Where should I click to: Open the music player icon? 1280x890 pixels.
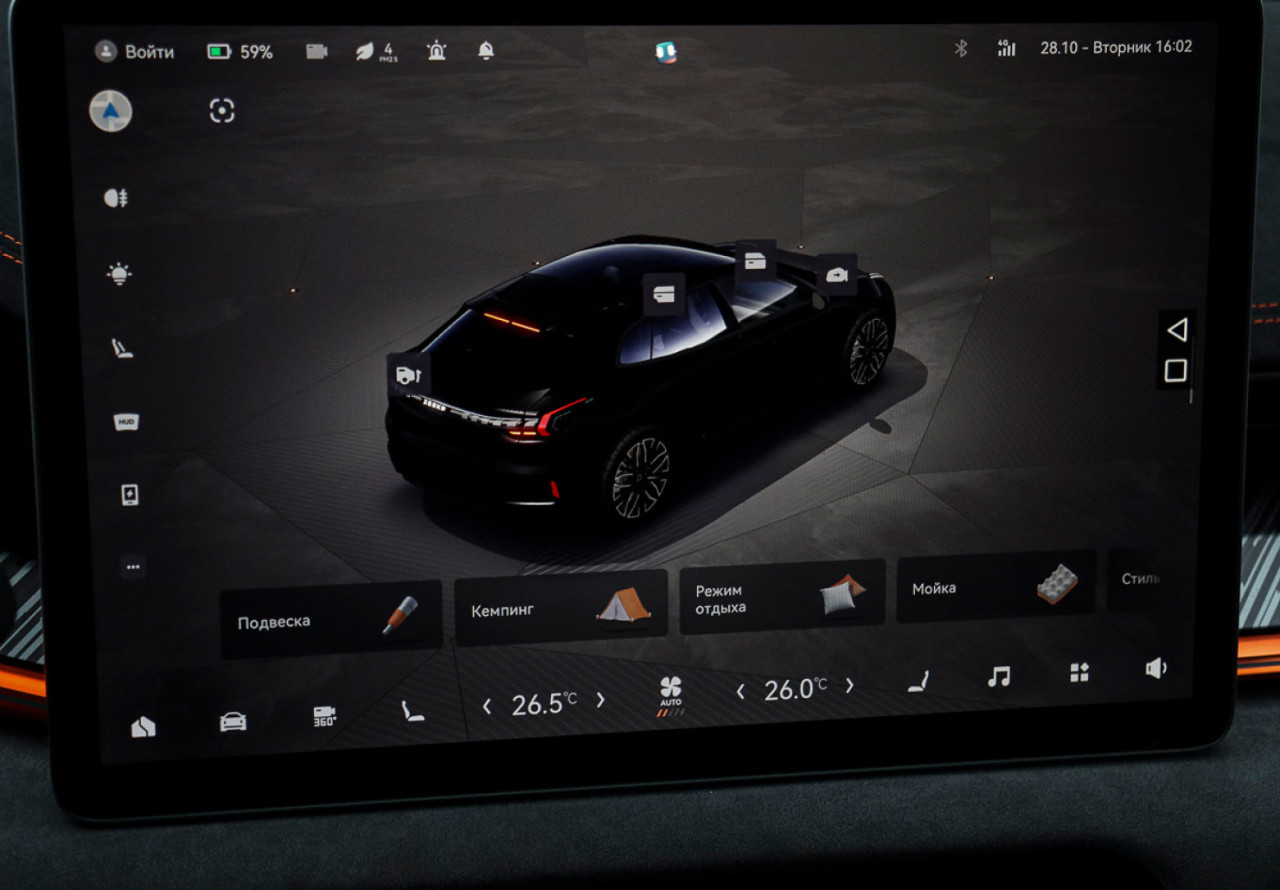click(x=998, y=677)
